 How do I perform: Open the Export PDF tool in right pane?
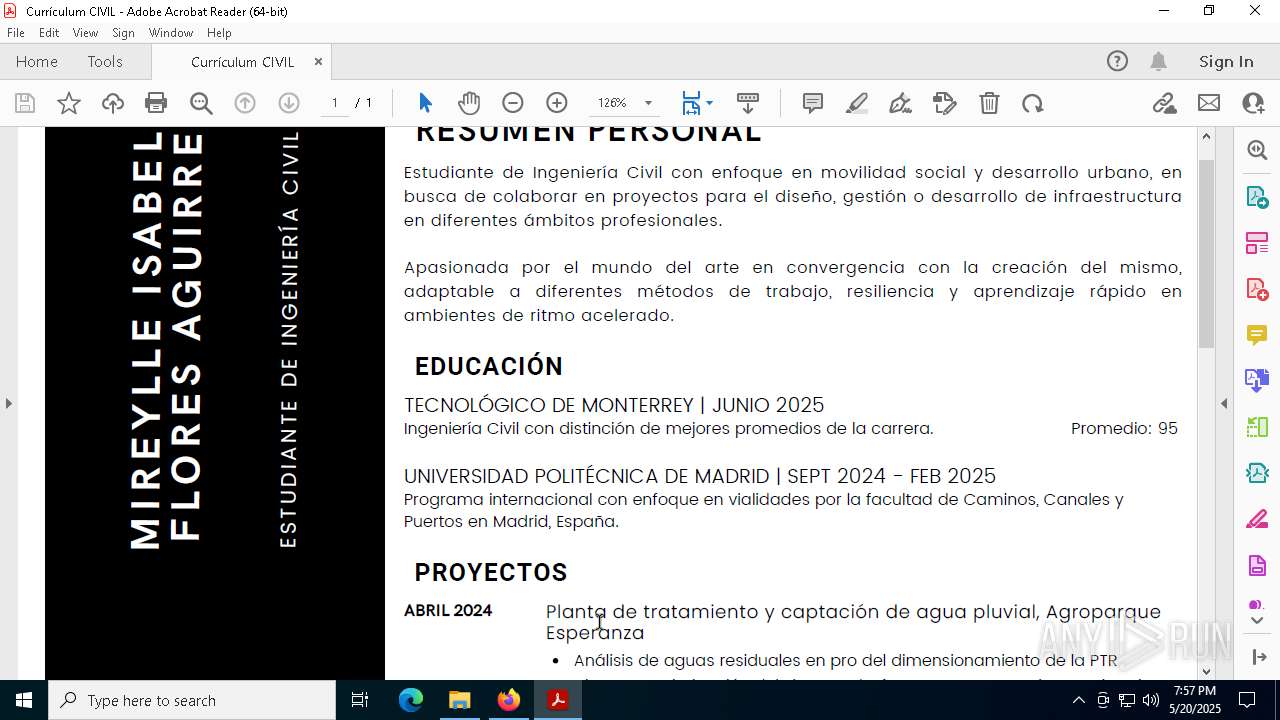1257,196
